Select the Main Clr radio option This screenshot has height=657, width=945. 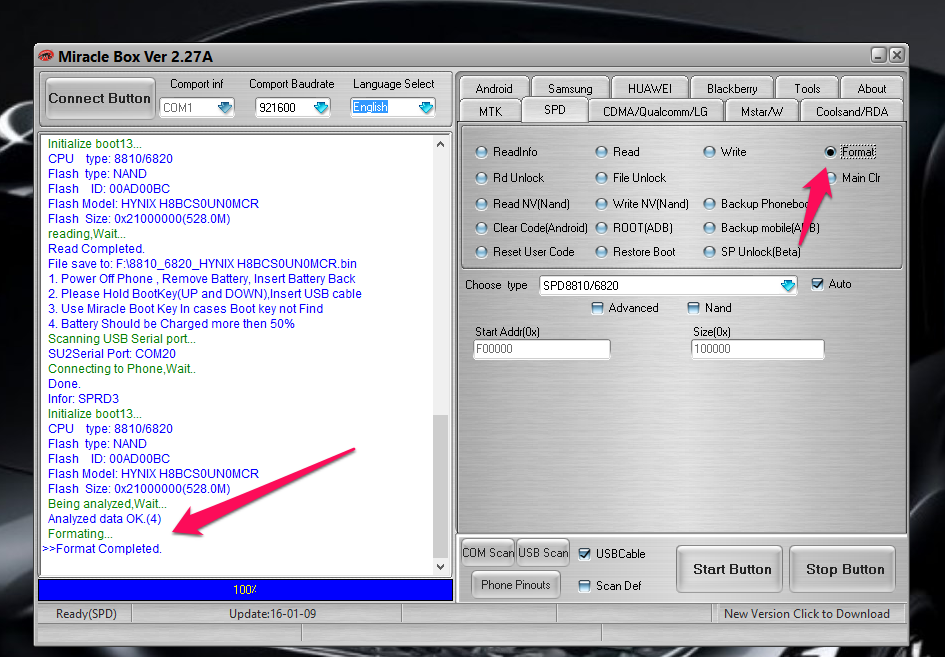(x=832, y=178)
